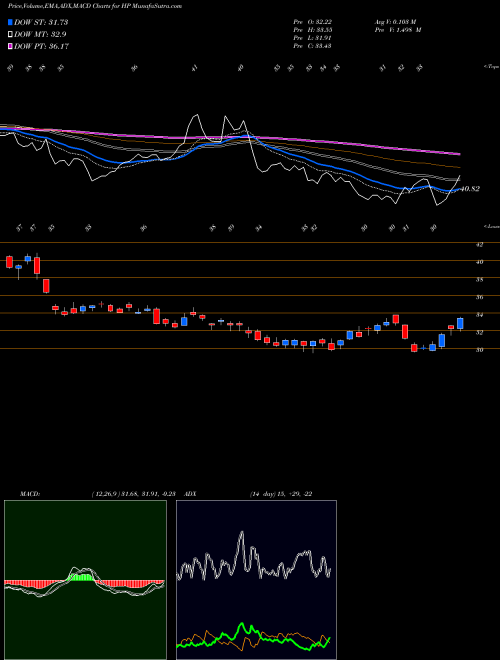Click the Pre C: 33.43 value
Image resolution: width=500 pixels, height=660 pixels.
pyautogui.click(x=313, y=46)
